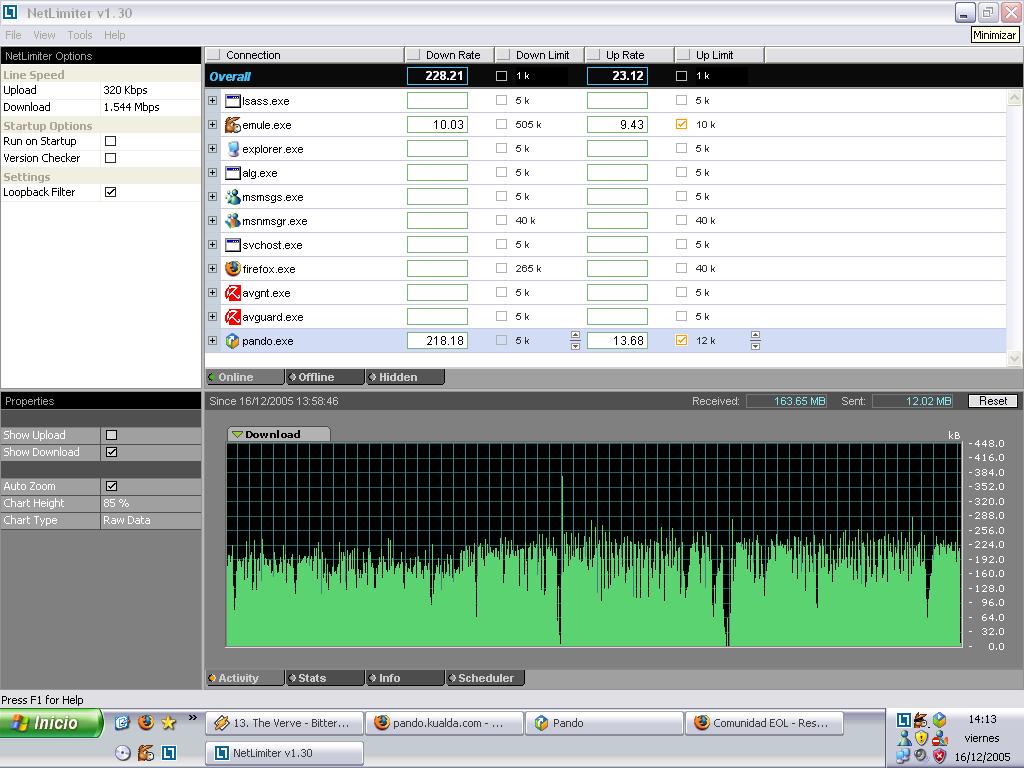Screen dimensions: 1024x768
Task: Click the explorer.exe icon
Action: [232, 149]
